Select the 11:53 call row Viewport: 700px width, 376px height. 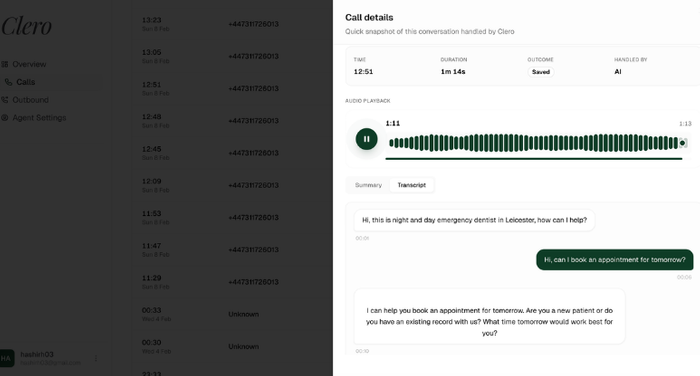(x=232, y=217)
